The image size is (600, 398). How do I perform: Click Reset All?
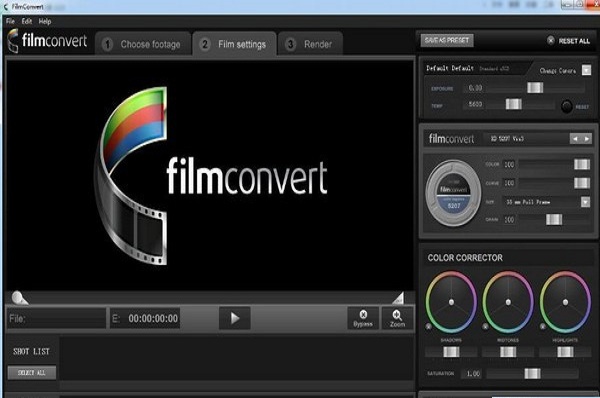pyautogui.click(x=574, y=41)
